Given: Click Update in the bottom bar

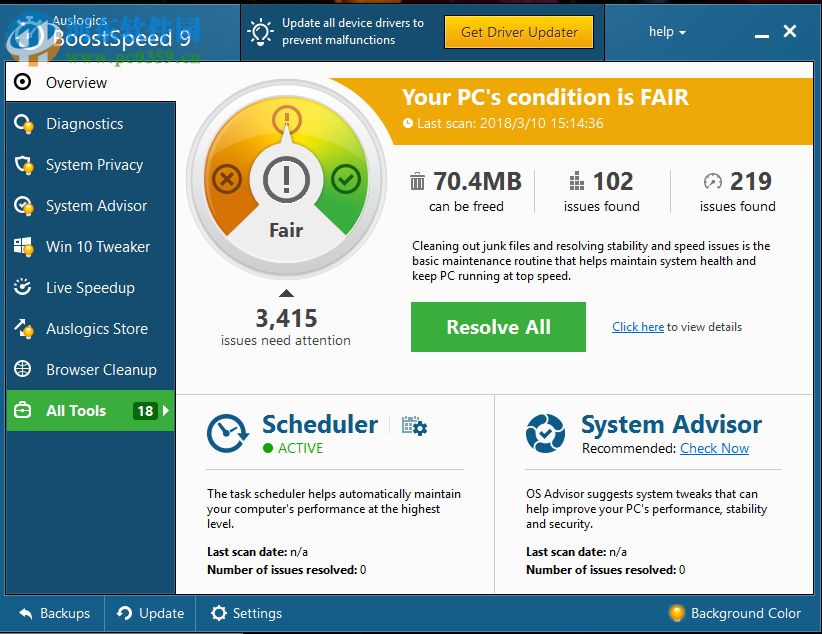Looking at the screenshot, I should [150, 613].
